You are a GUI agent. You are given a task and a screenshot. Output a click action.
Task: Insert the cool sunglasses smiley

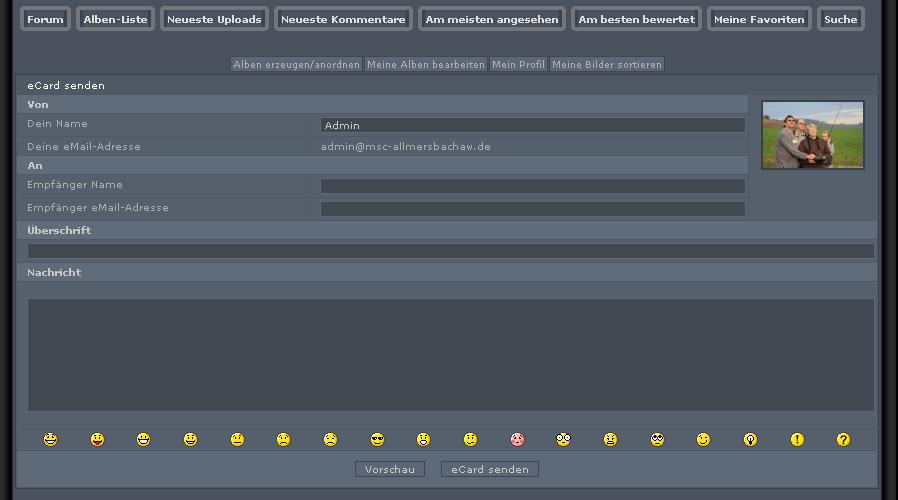pyautogui.click(x=377, y=439)
